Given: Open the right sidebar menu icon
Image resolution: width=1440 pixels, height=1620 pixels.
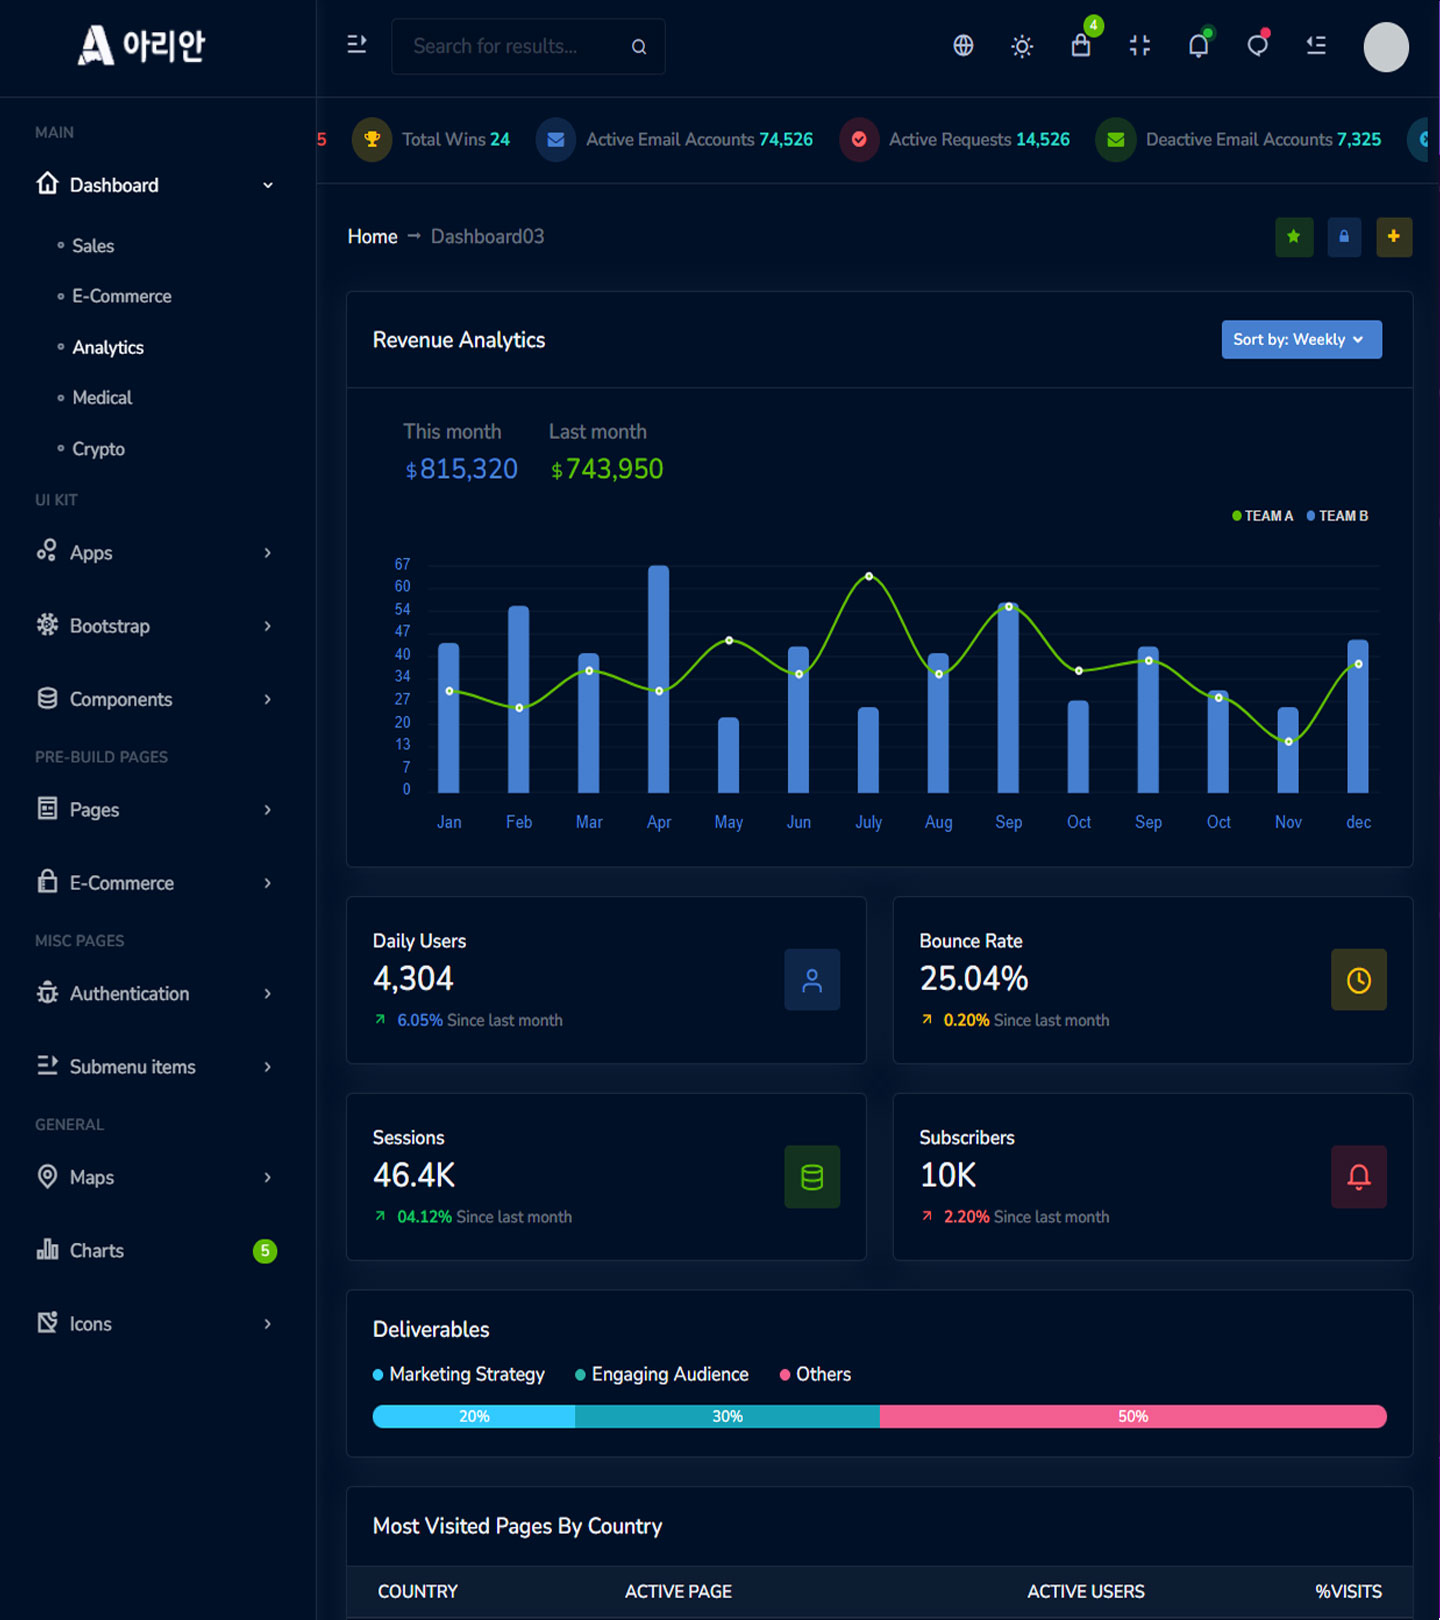Looking at the screenshot, I should 1316,45.
